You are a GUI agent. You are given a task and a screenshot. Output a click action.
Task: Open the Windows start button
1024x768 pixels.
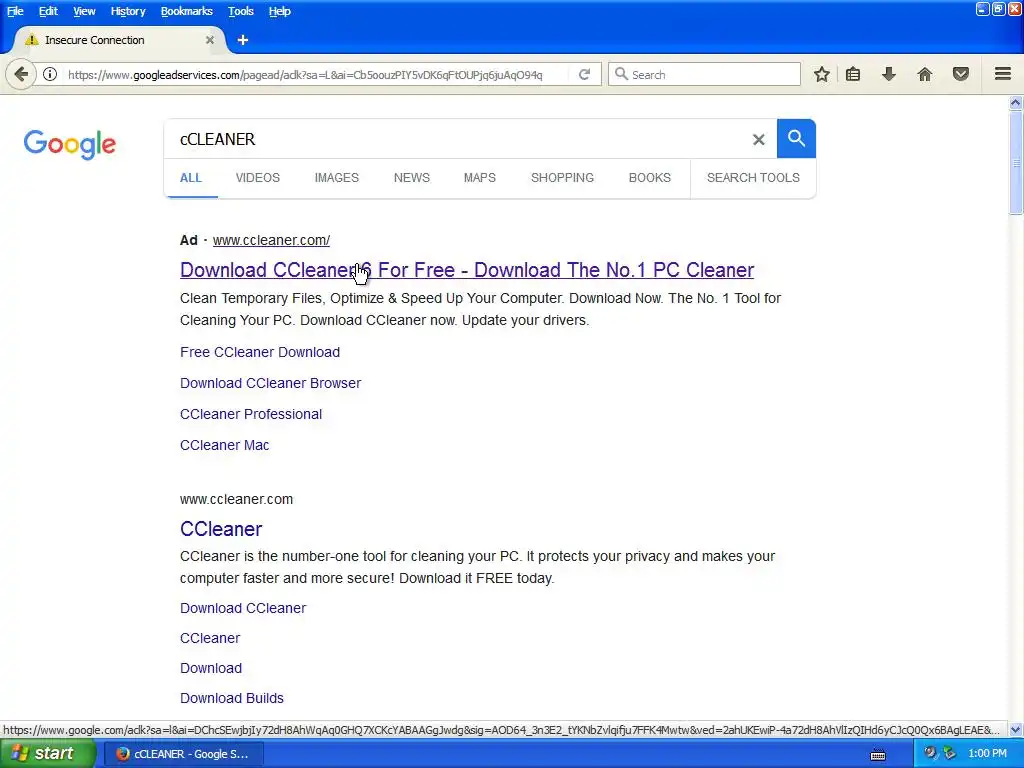pyautogui.click(x=48, y=754)
